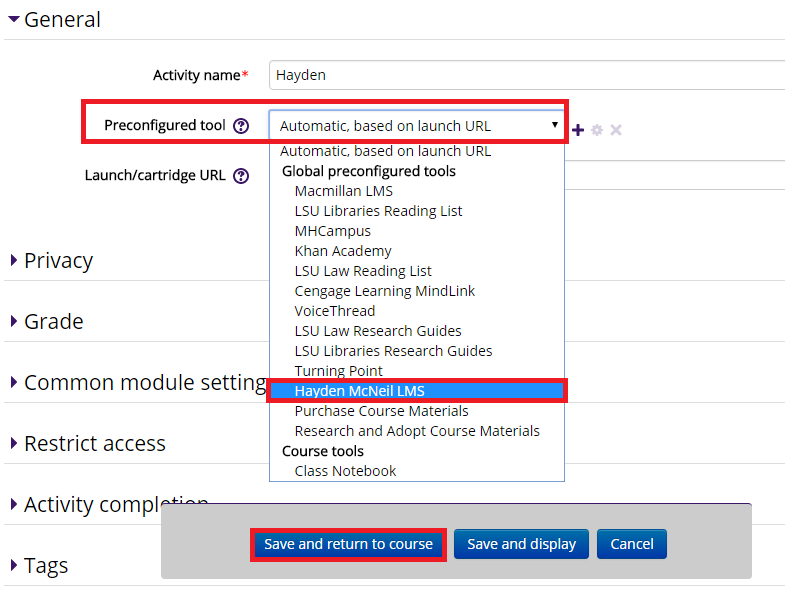Select LSU Law Reading List option

[417, 271]
